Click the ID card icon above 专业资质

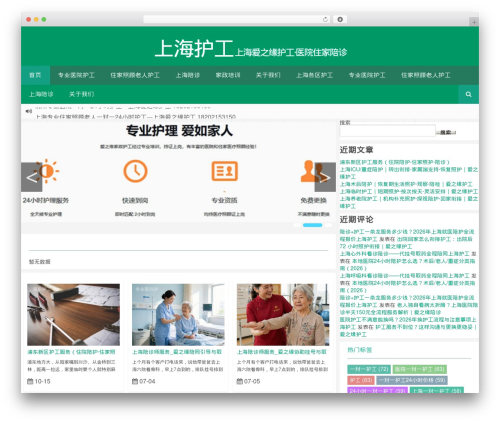(225, 171)
